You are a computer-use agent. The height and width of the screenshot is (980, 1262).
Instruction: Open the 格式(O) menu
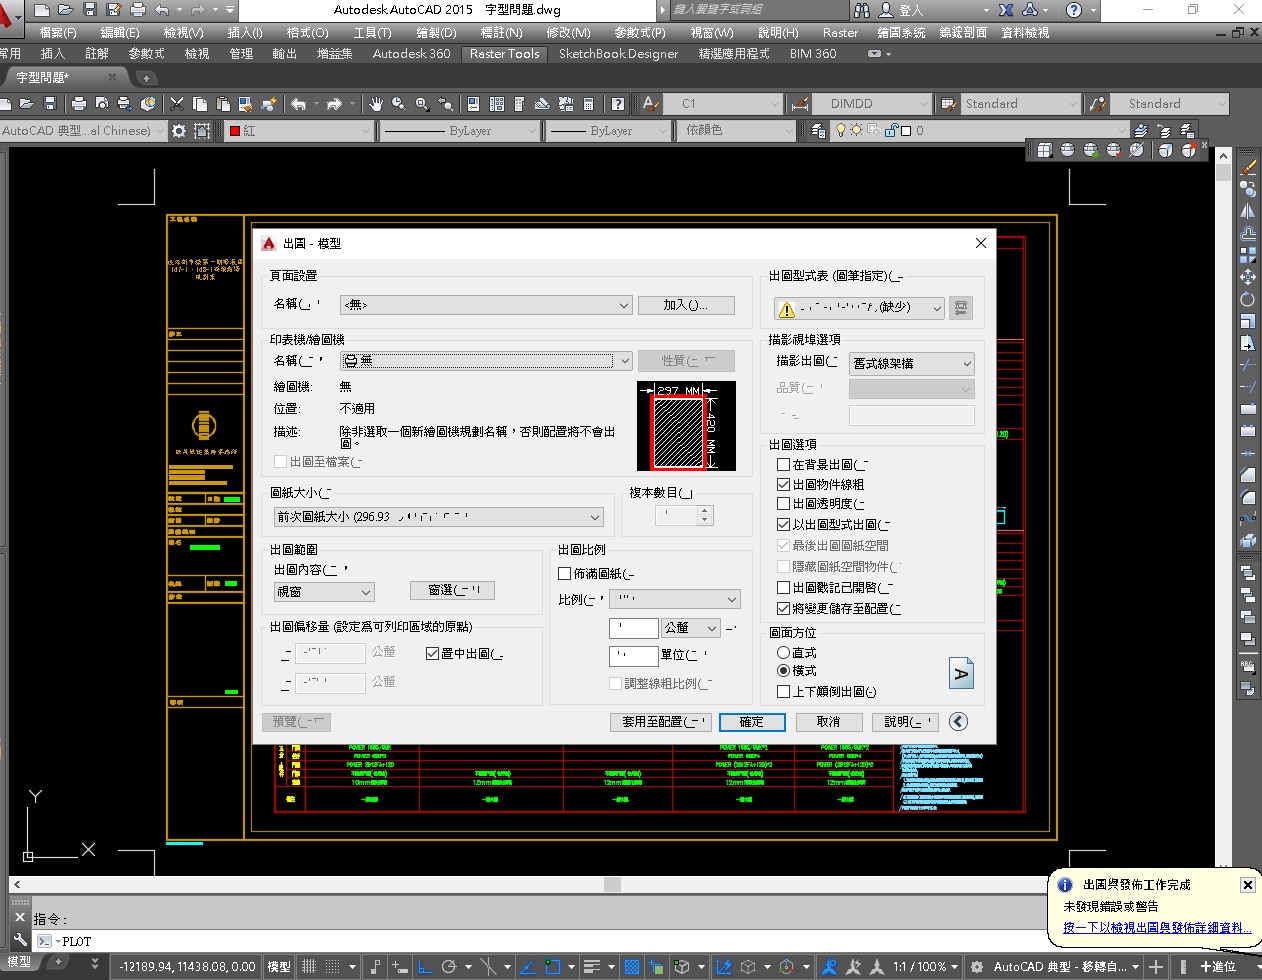pos(307,33)
